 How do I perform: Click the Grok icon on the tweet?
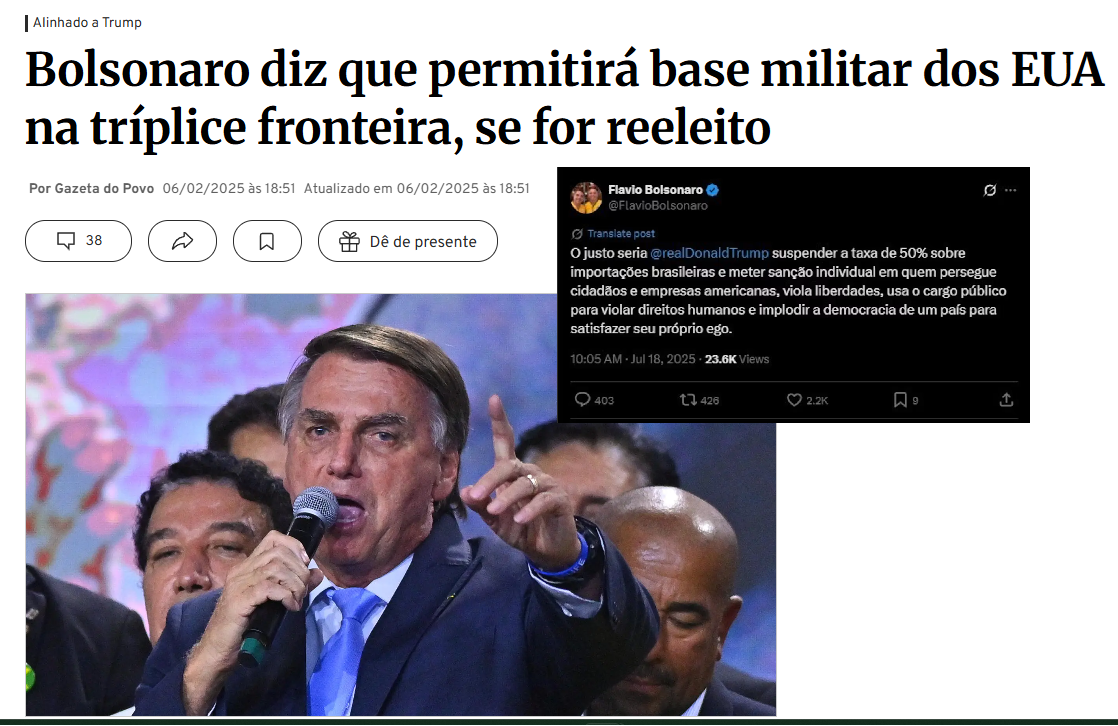click(x=990, y=190)
